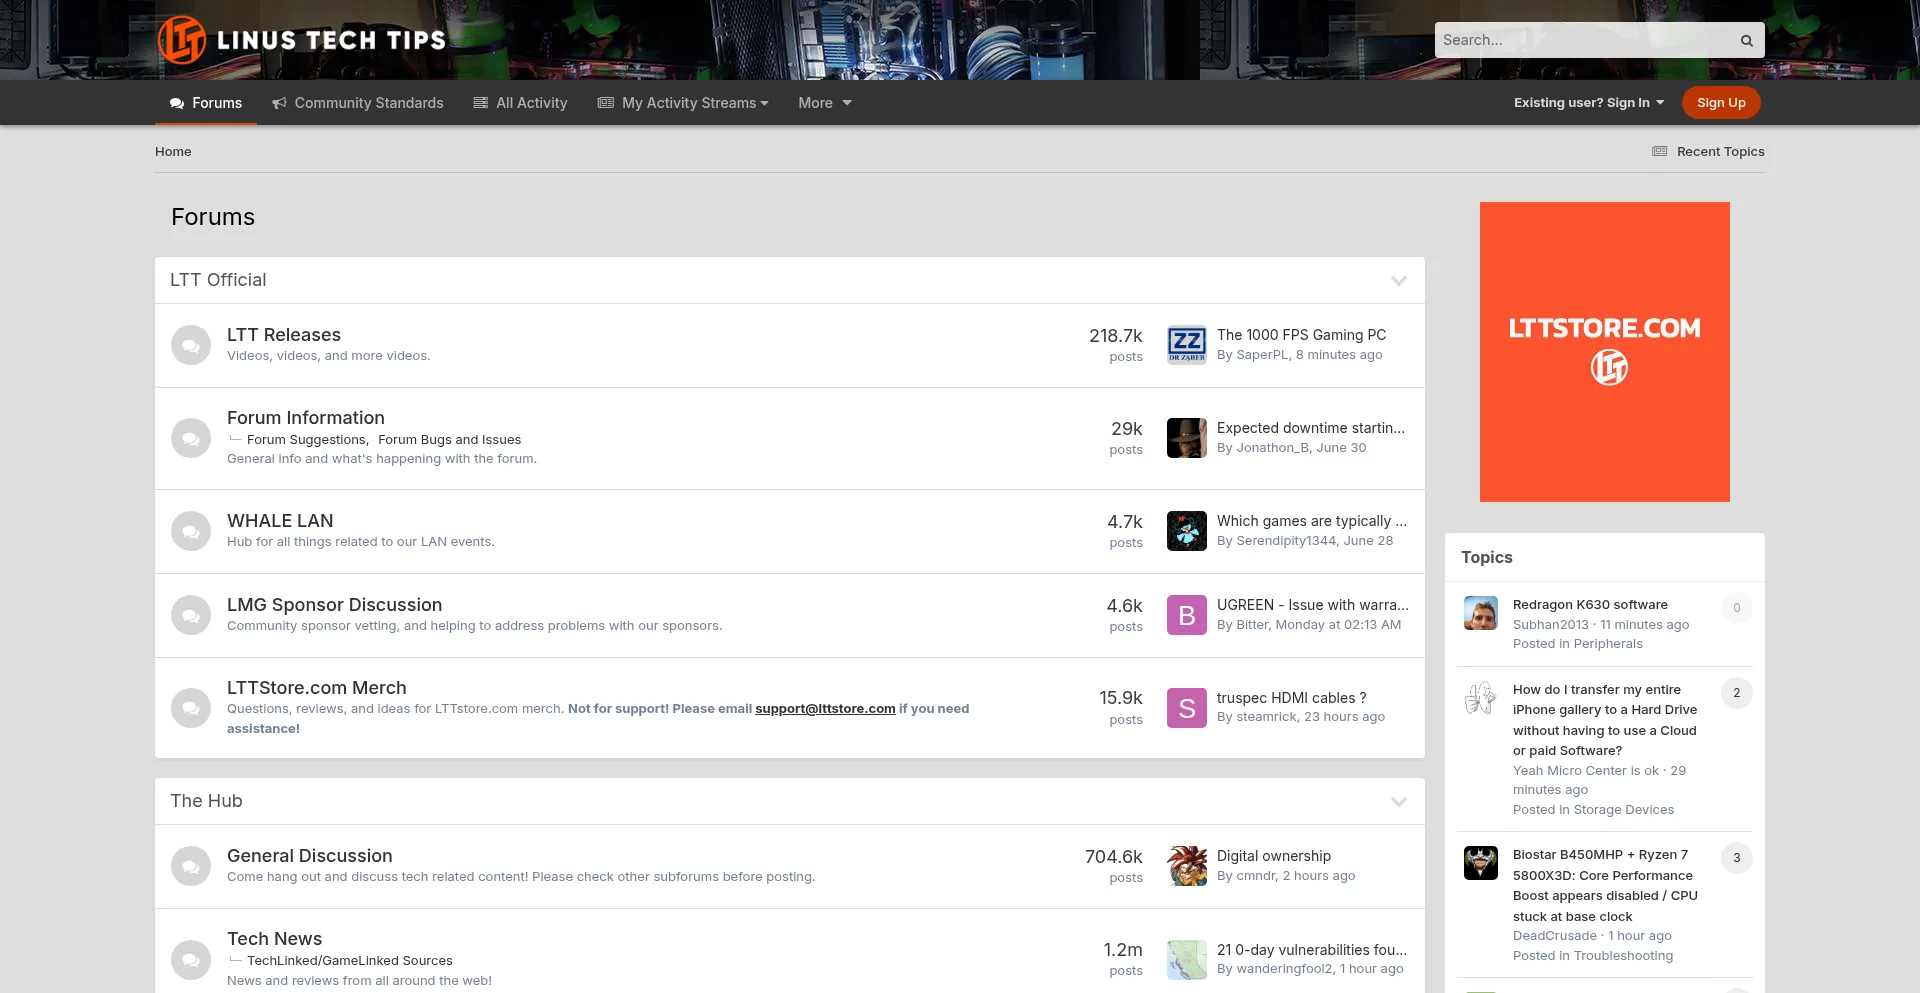Screen dimensions: 1920x993
Task: Click the WHALE LAN forum bubble icon
Action: pos(191,531)
